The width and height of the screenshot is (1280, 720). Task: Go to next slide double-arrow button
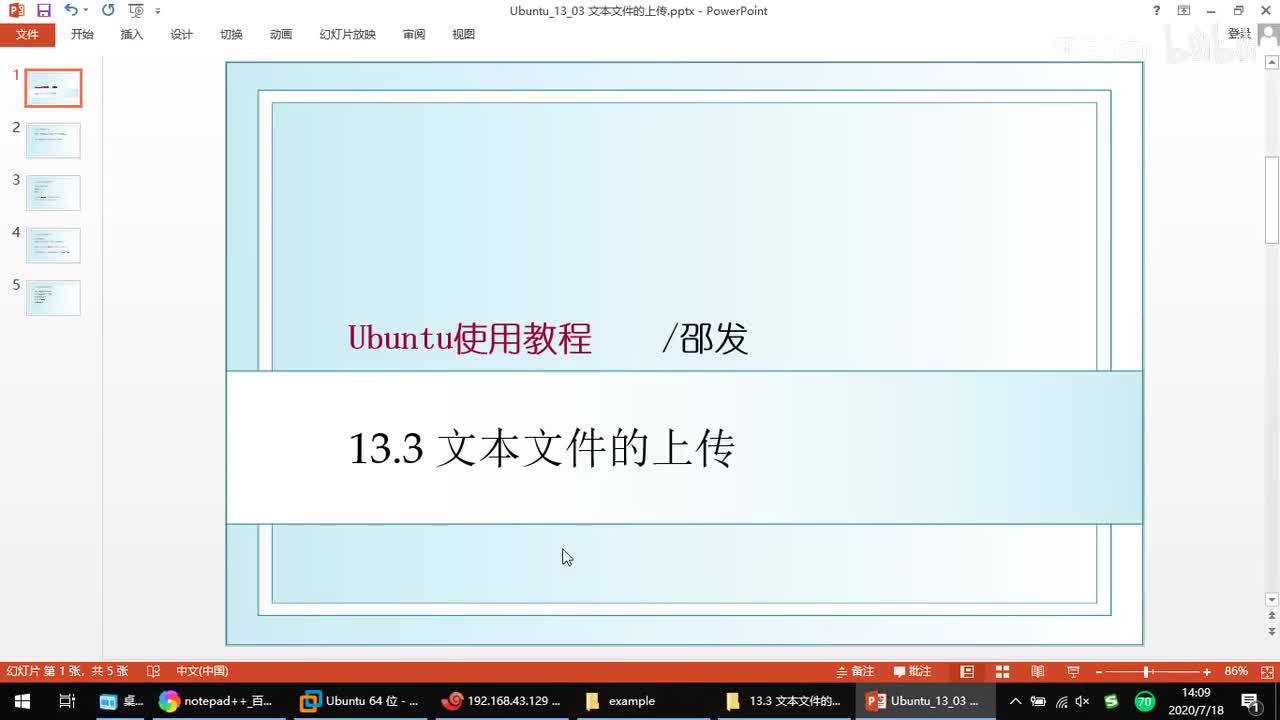1272,632
